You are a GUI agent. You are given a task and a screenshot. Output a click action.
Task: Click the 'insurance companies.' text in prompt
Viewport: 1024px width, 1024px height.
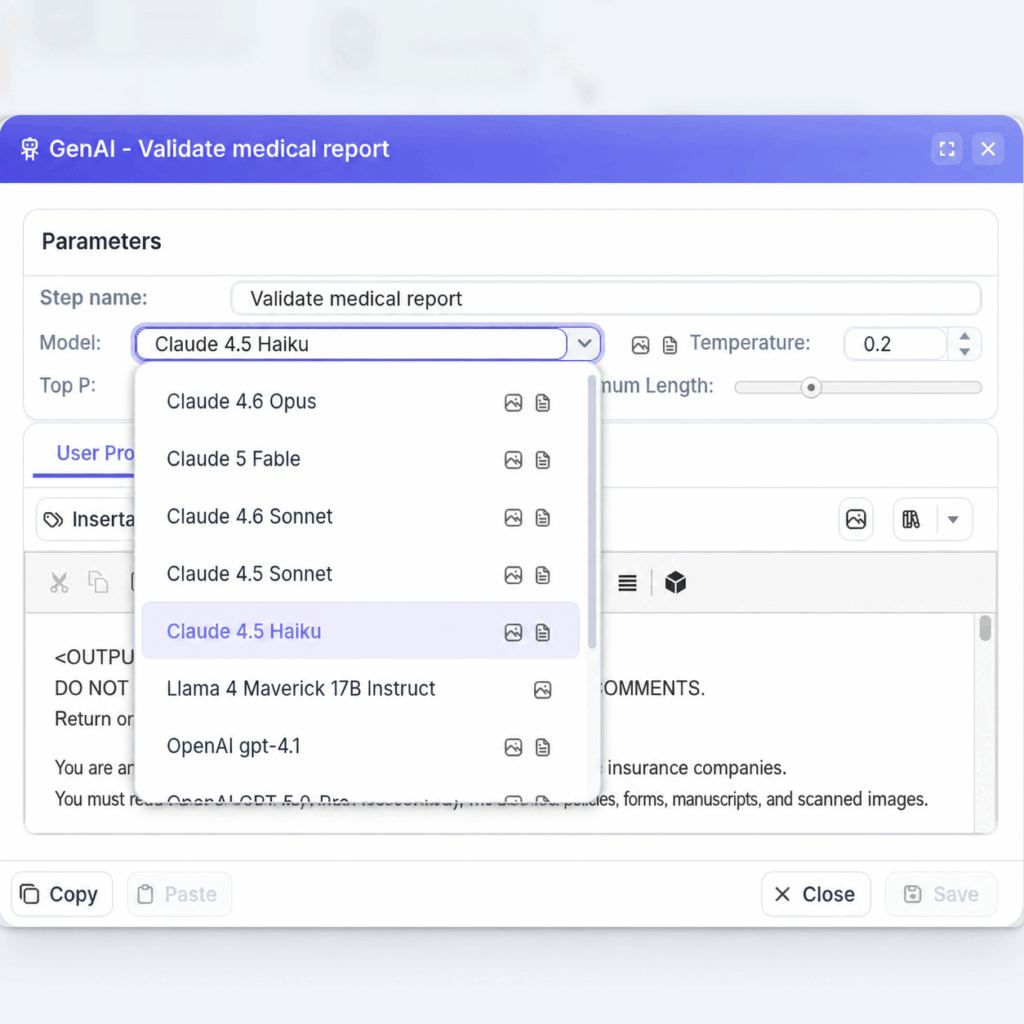click(696, 768)
